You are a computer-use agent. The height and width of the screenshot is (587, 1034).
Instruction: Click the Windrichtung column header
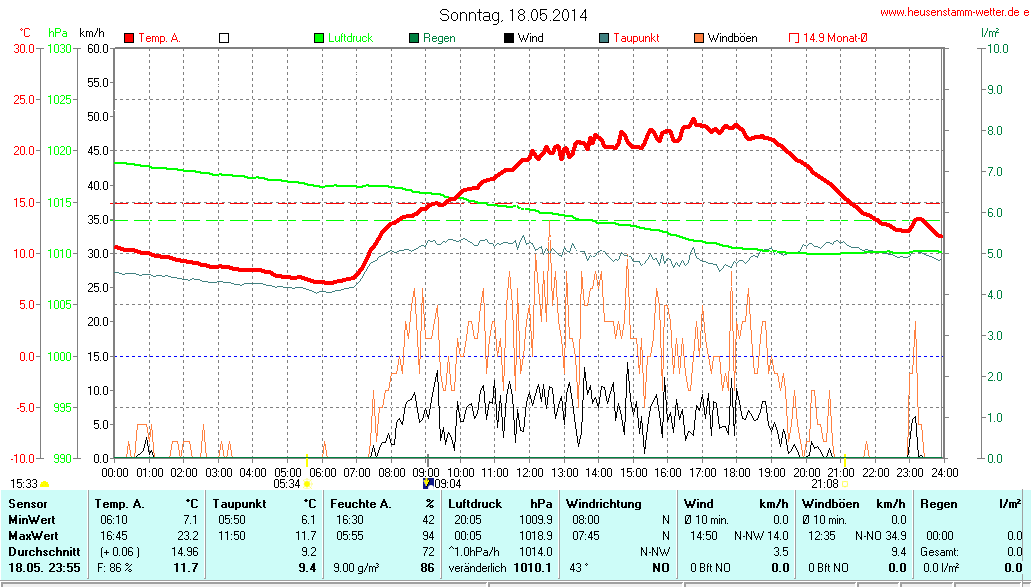603,504
